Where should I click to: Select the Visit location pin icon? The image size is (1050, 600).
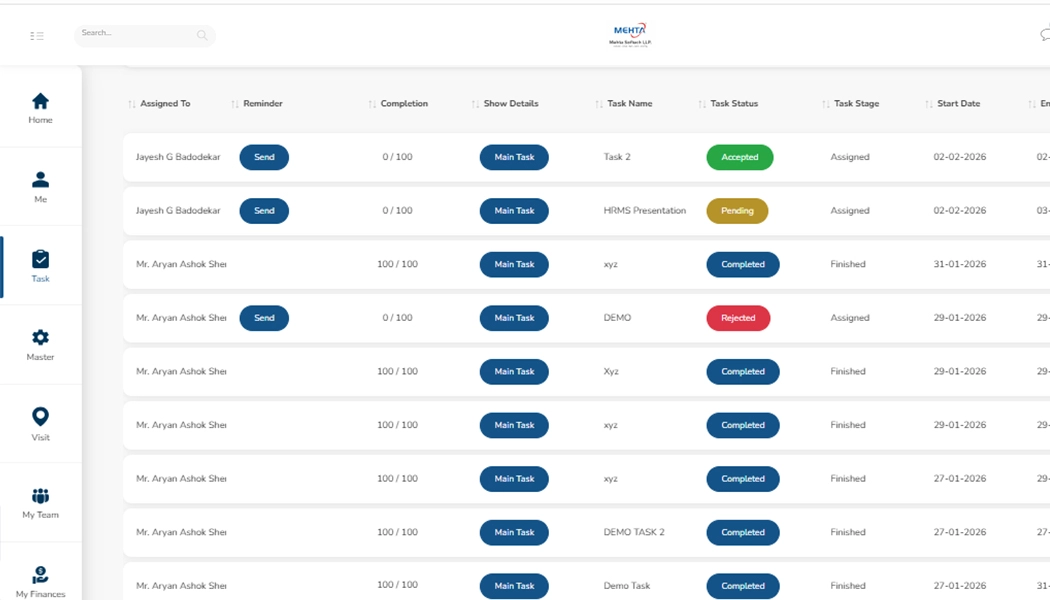[40, 414]
